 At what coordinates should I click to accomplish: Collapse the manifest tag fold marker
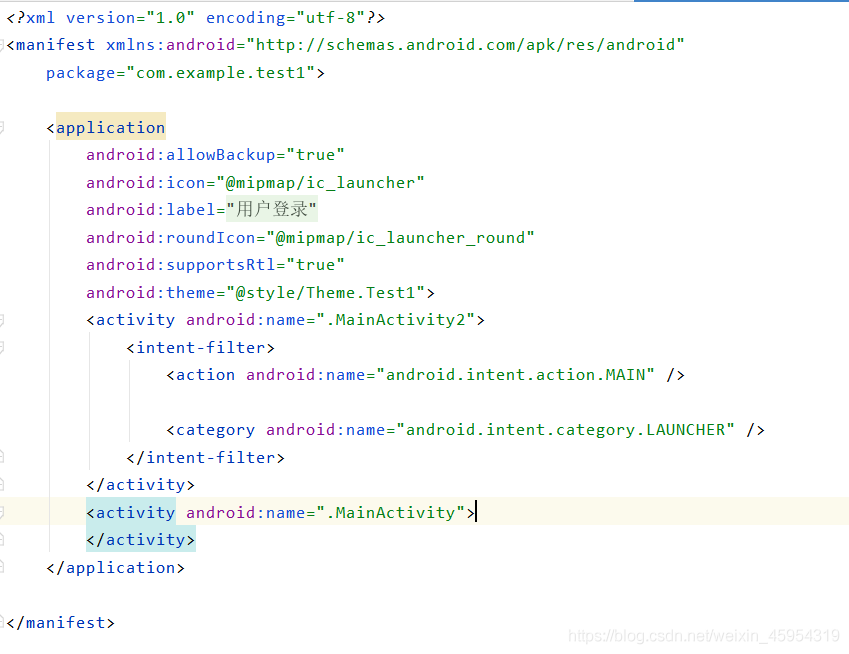2,45
